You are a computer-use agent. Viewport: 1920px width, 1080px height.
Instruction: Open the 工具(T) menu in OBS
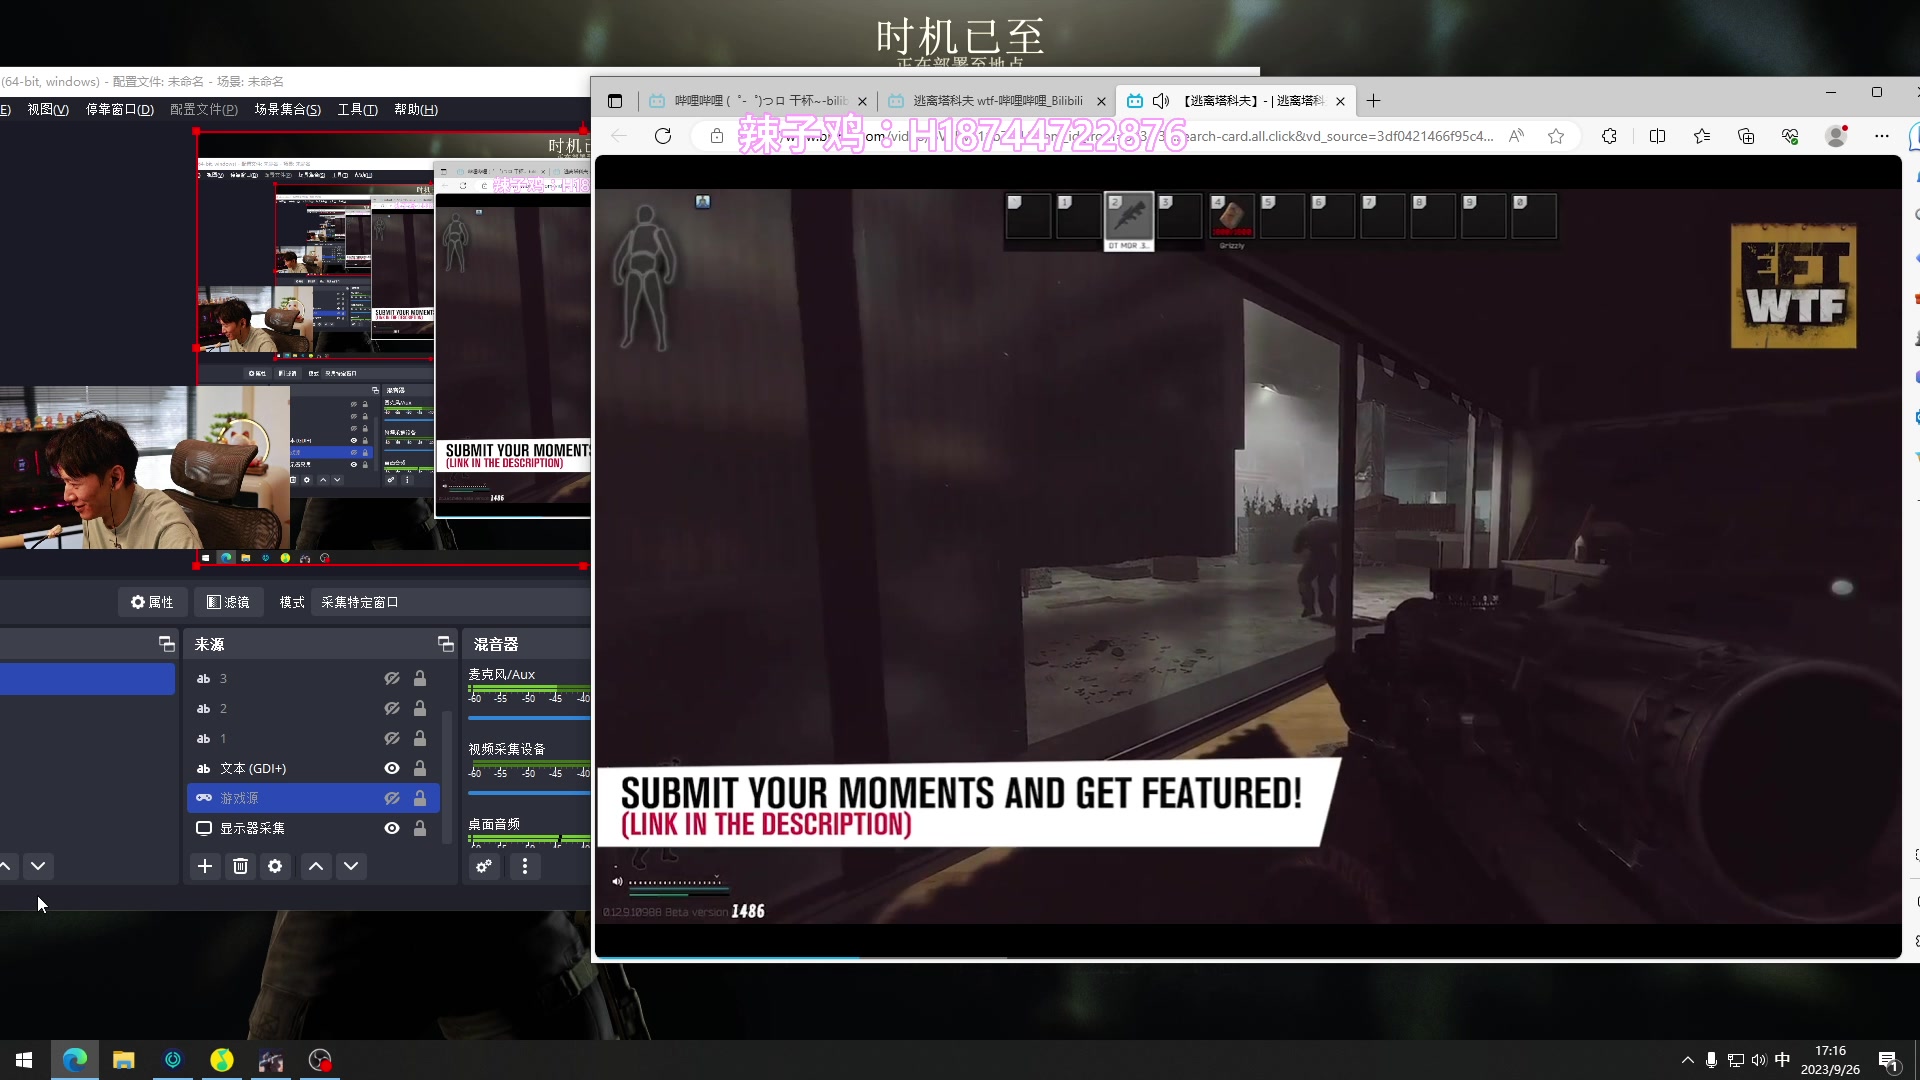357,109
